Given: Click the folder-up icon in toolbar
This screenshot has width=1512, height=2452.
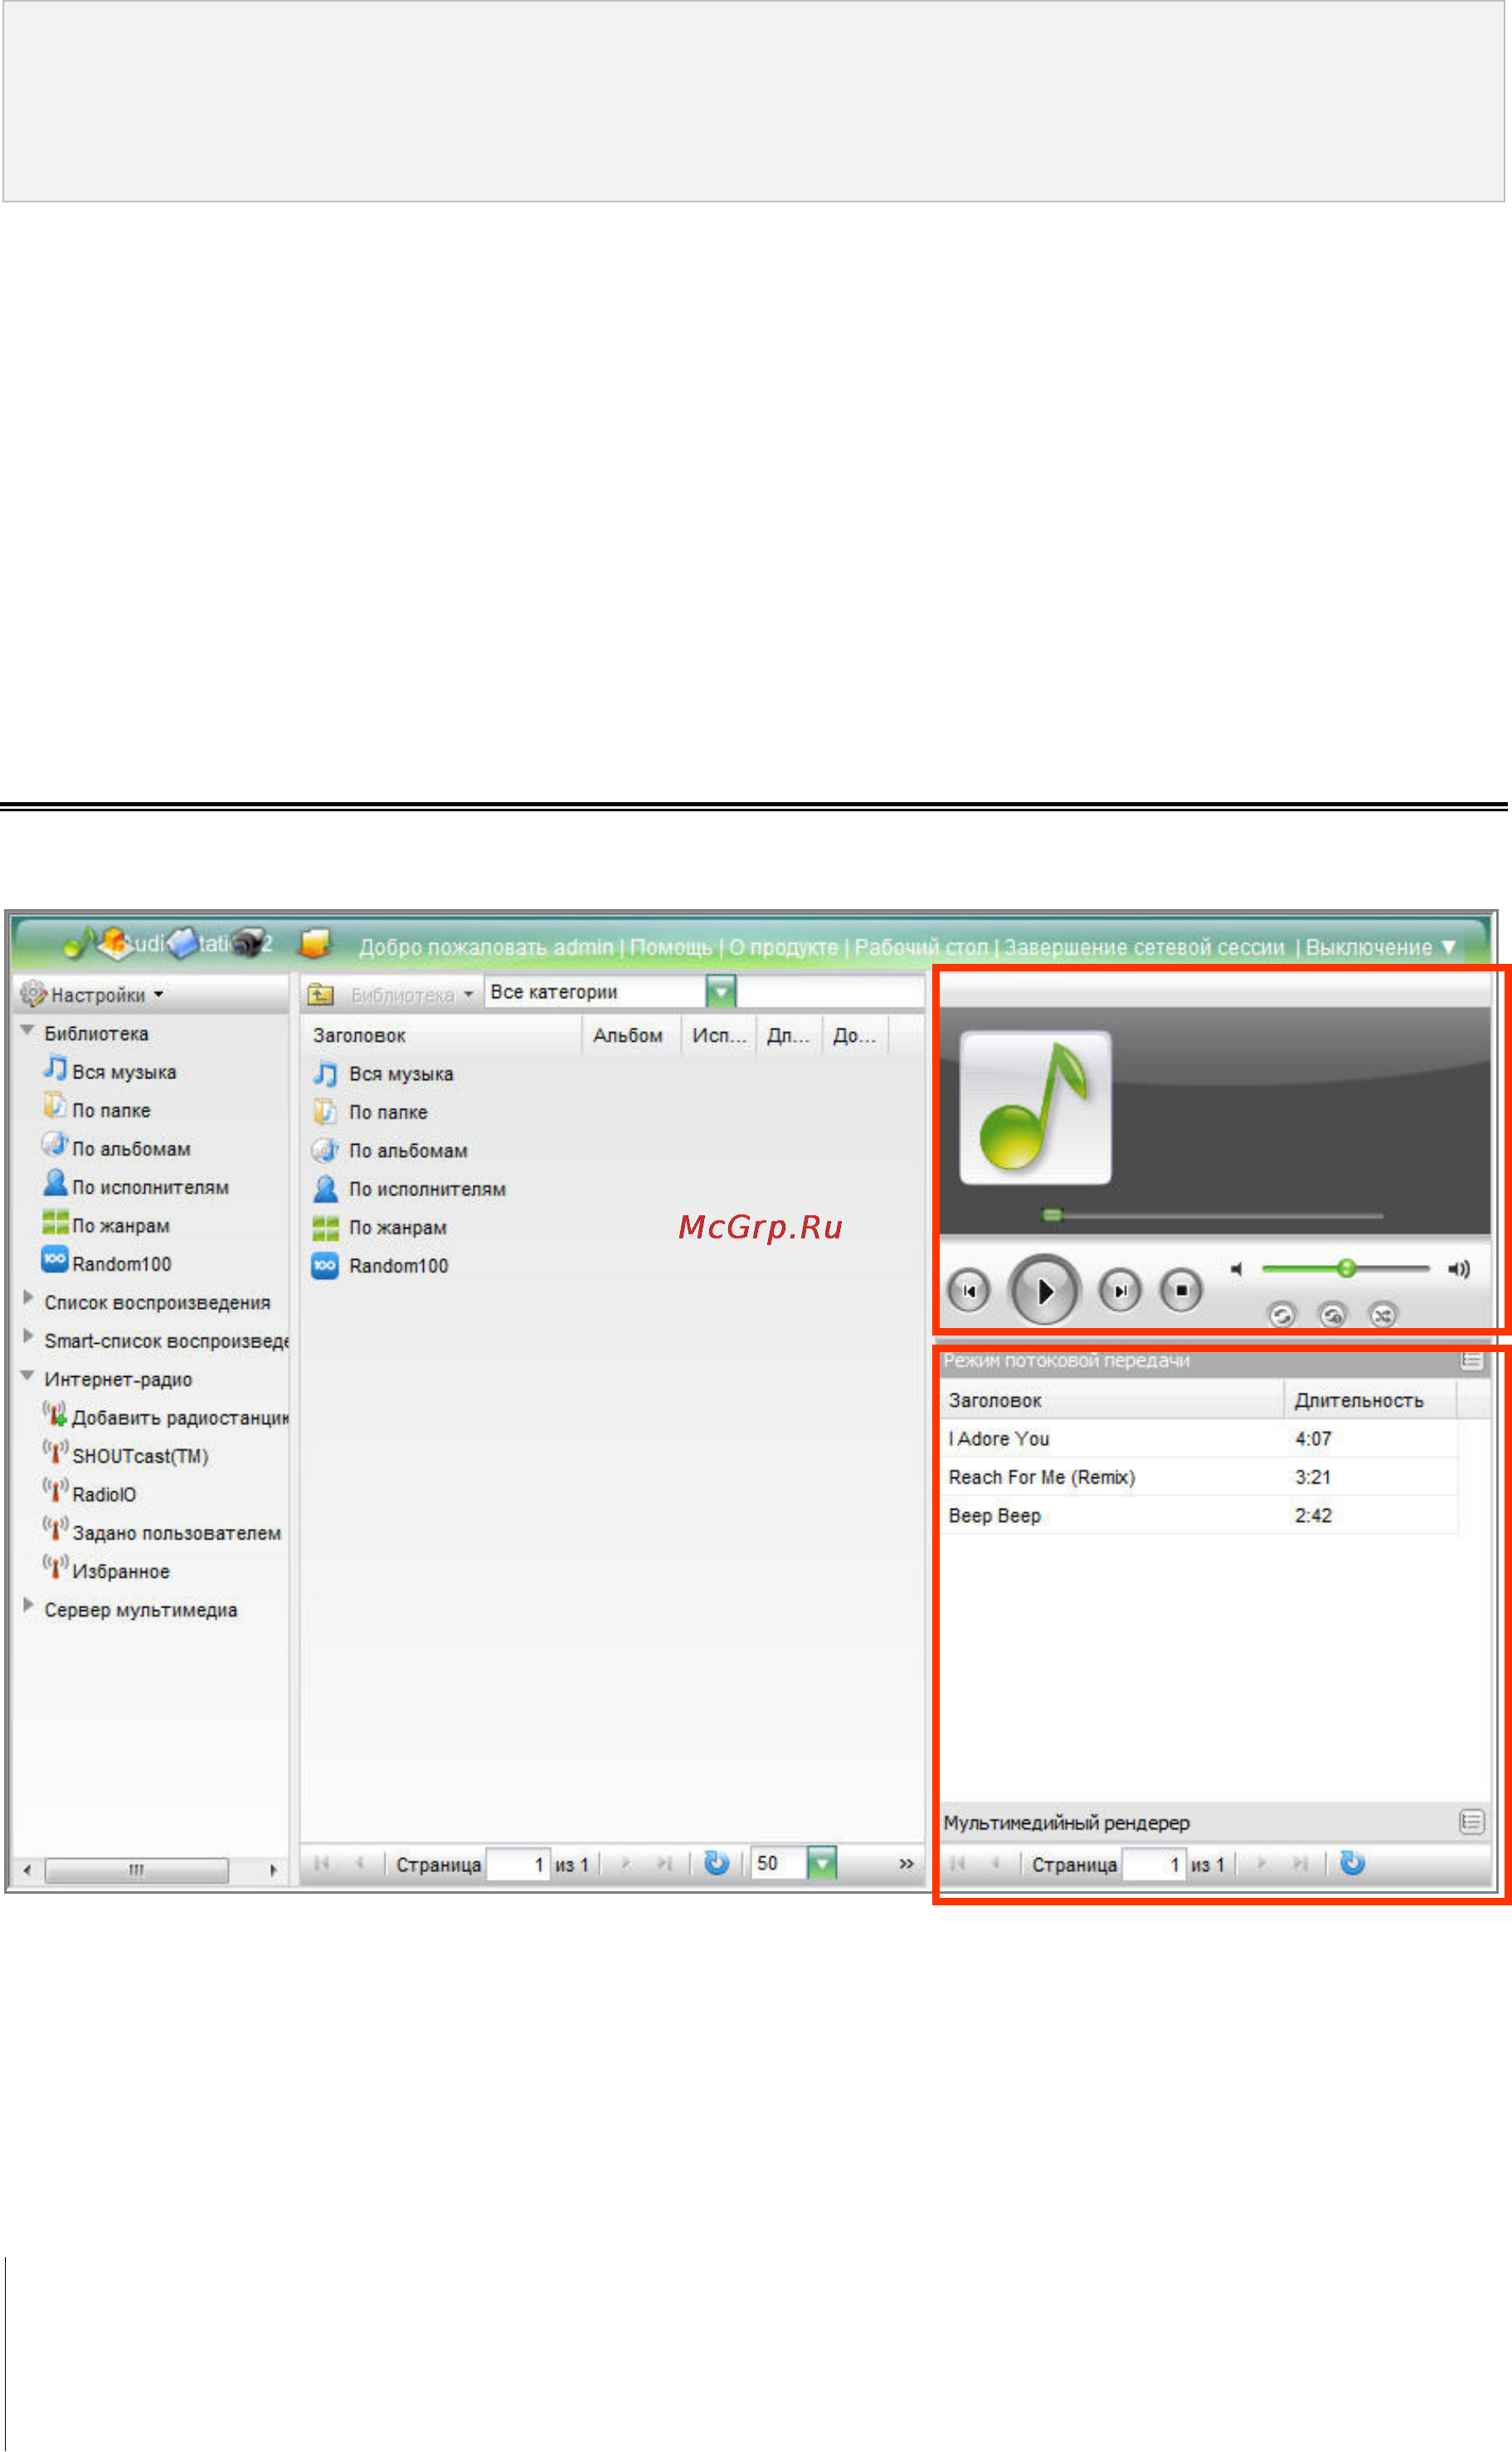Looking at the screenshot, I should click(x=321, y=994).
